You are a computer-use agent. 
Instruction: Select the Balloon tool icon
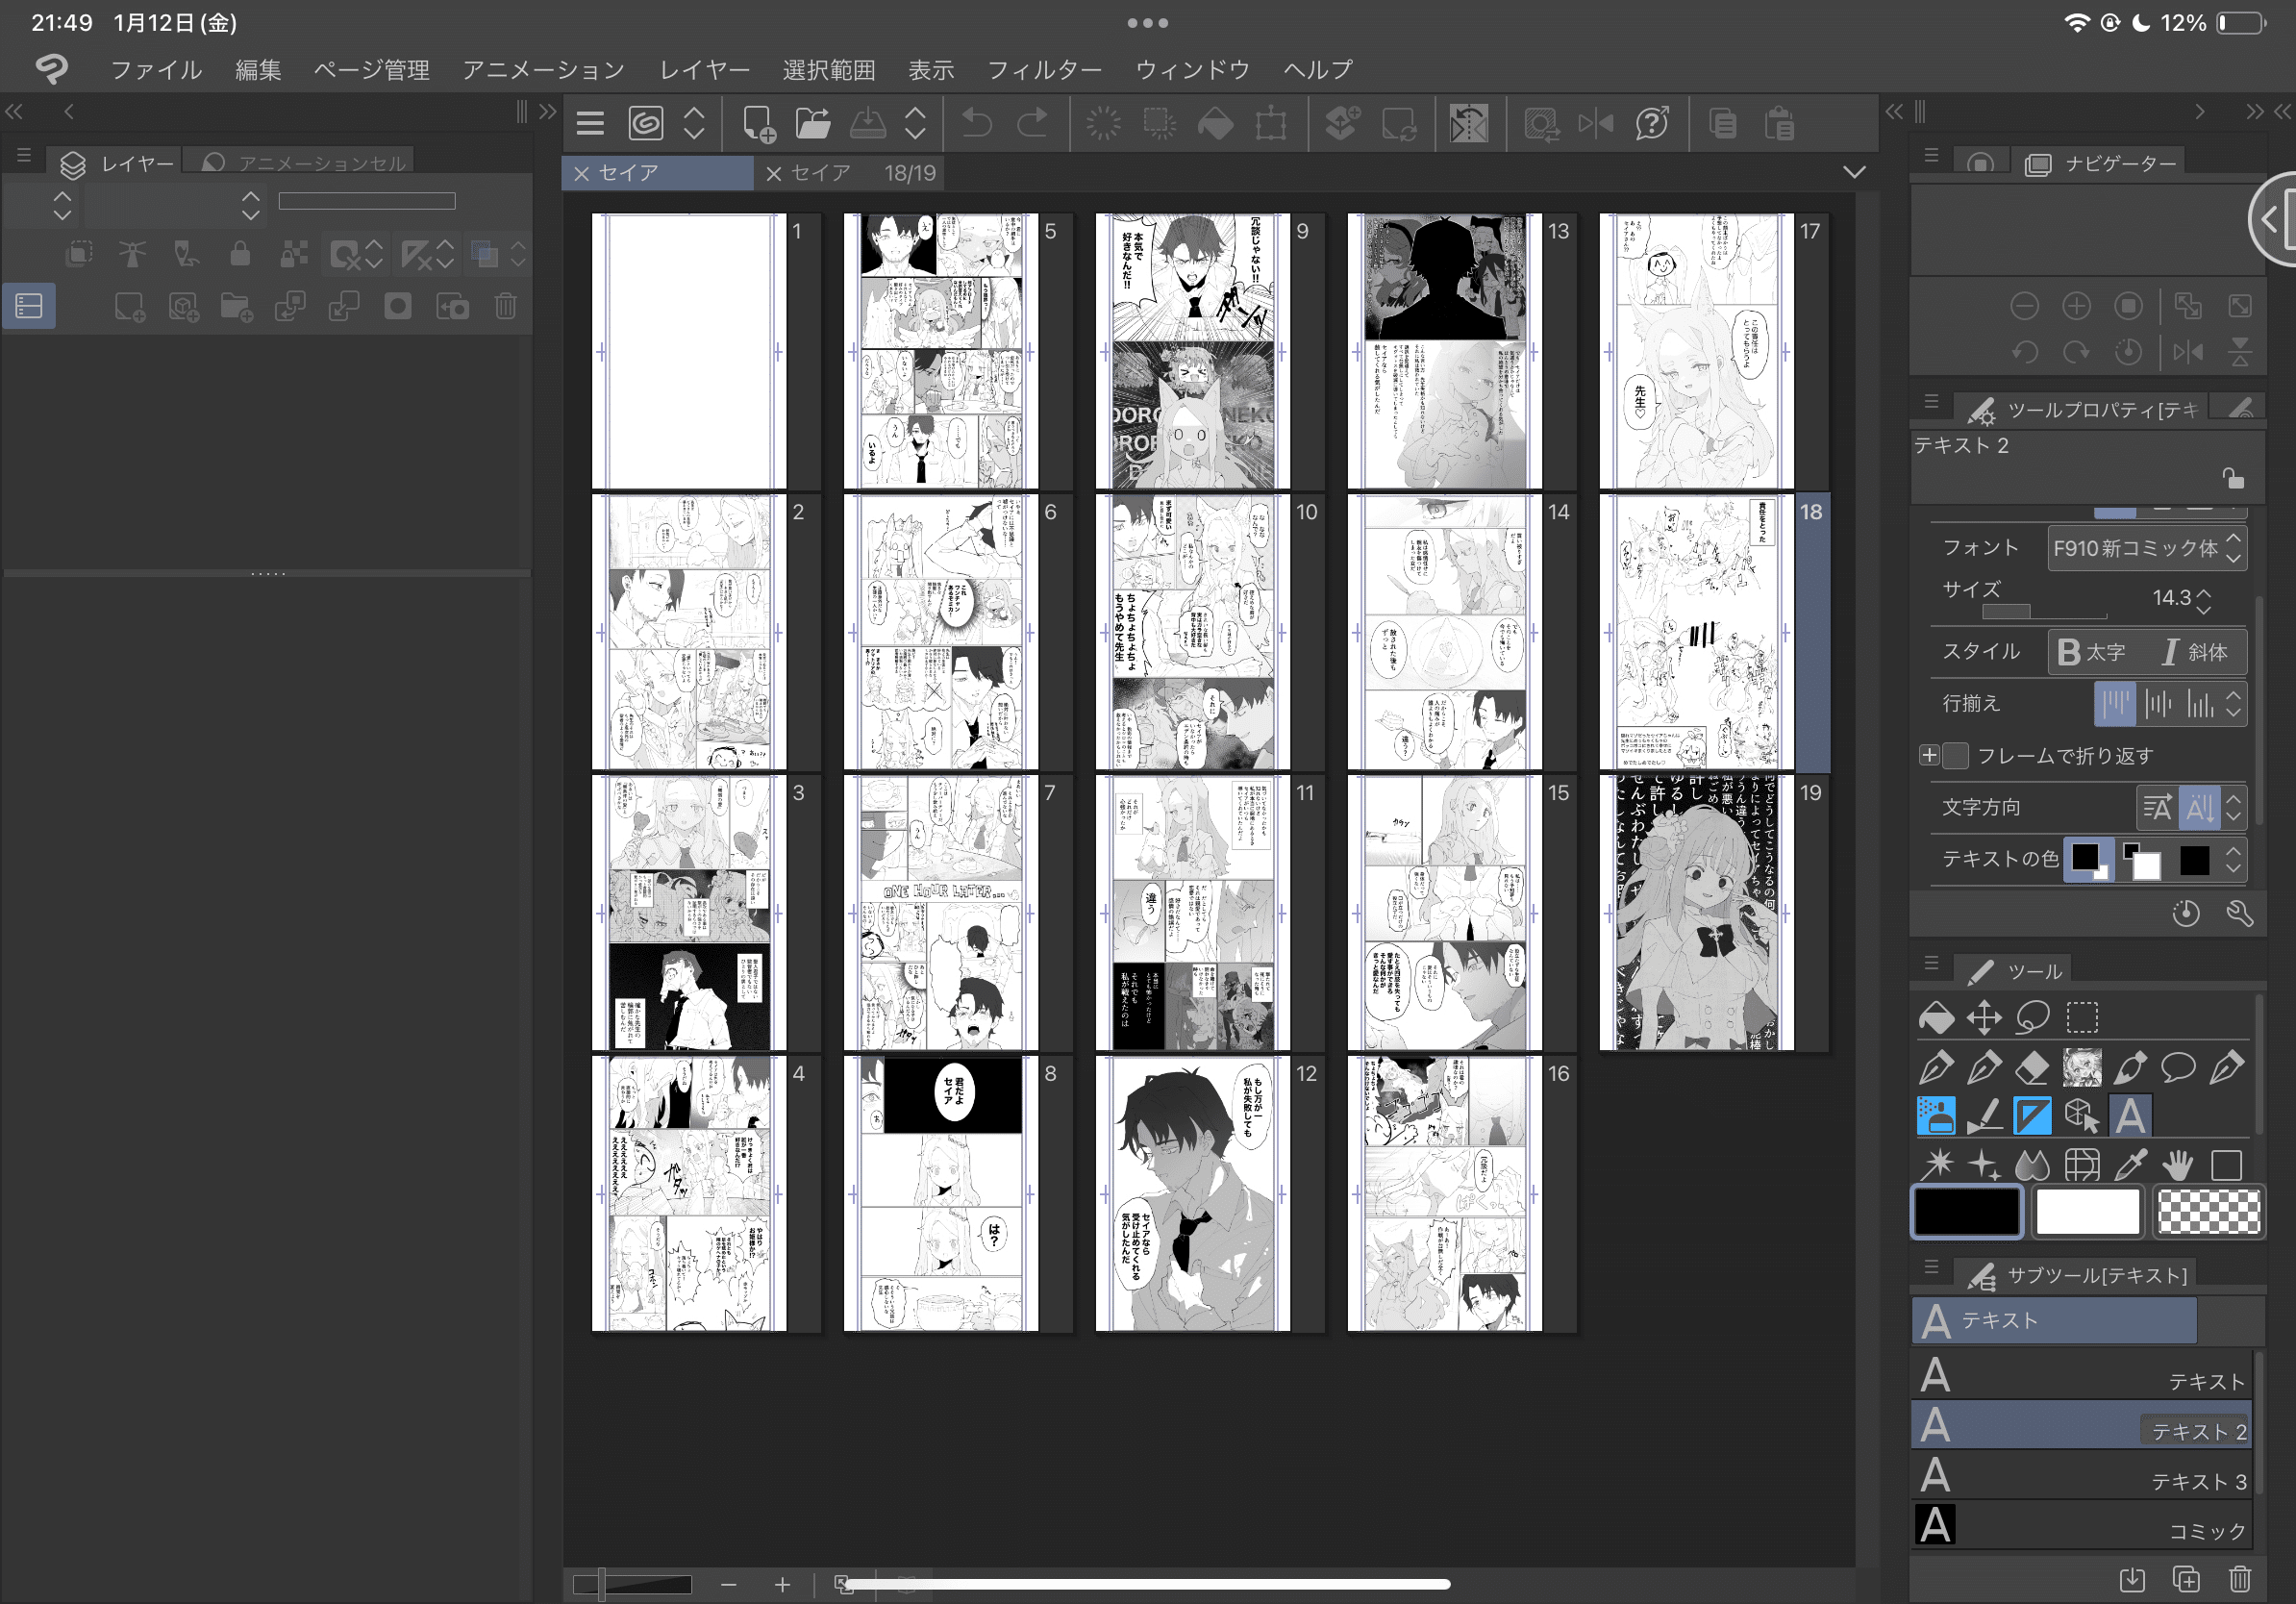[x=2178, y=1067]
